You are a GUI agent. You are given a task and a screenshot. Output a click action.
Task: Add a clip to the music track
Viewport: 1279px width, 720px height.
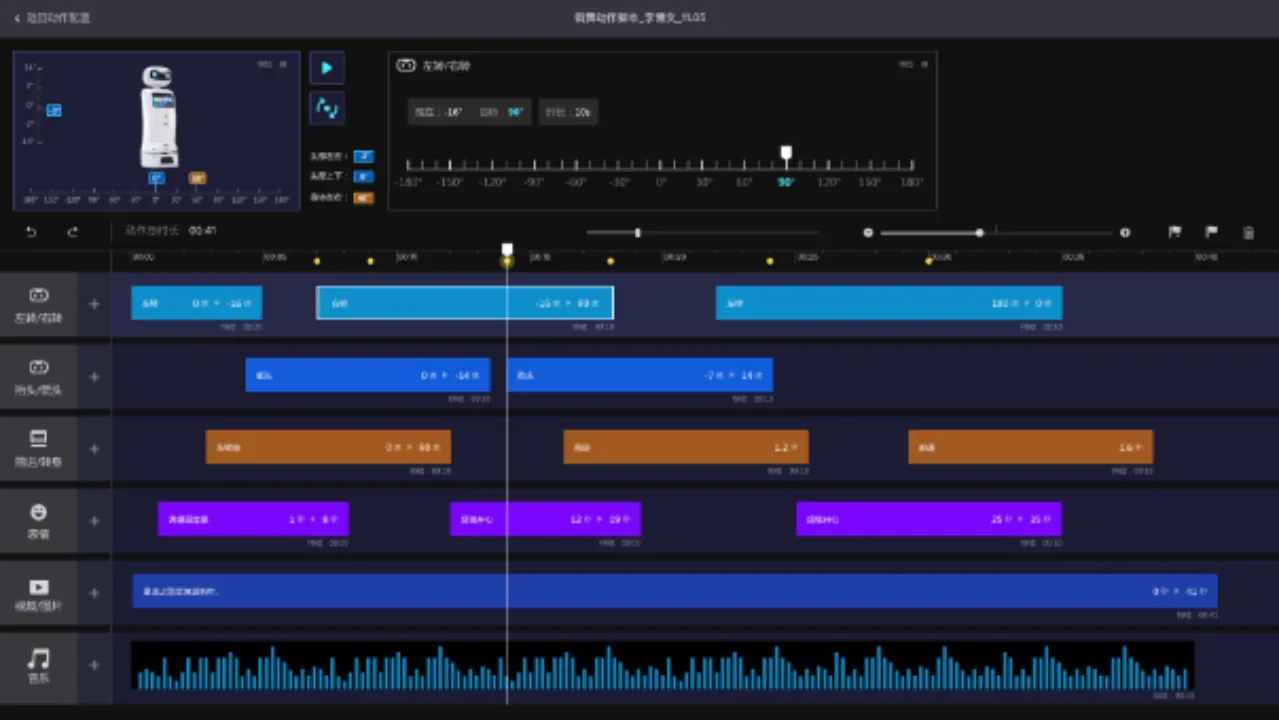(94, 665)
